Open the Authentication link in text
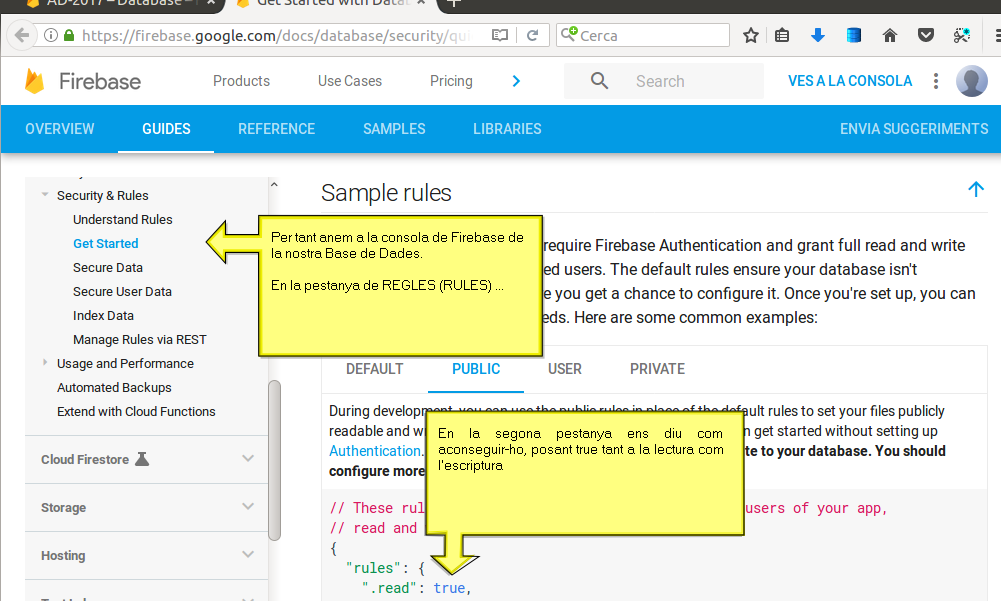The height and width of the screenshot is (601, 1001). [375, 451]
